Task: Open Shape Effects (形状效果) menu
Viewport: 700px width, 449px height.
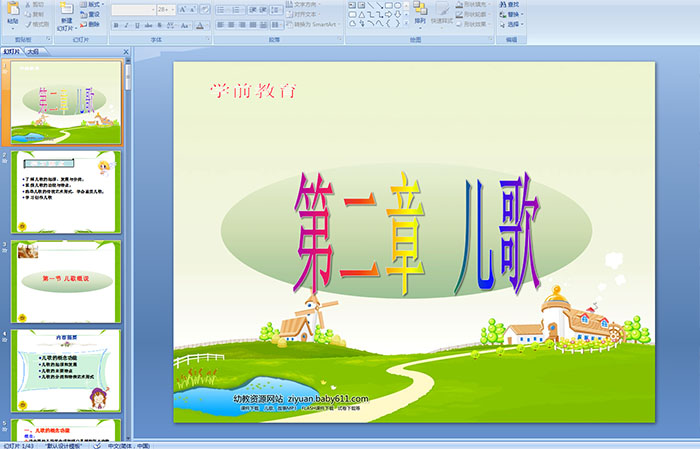Action: (473, 24)
